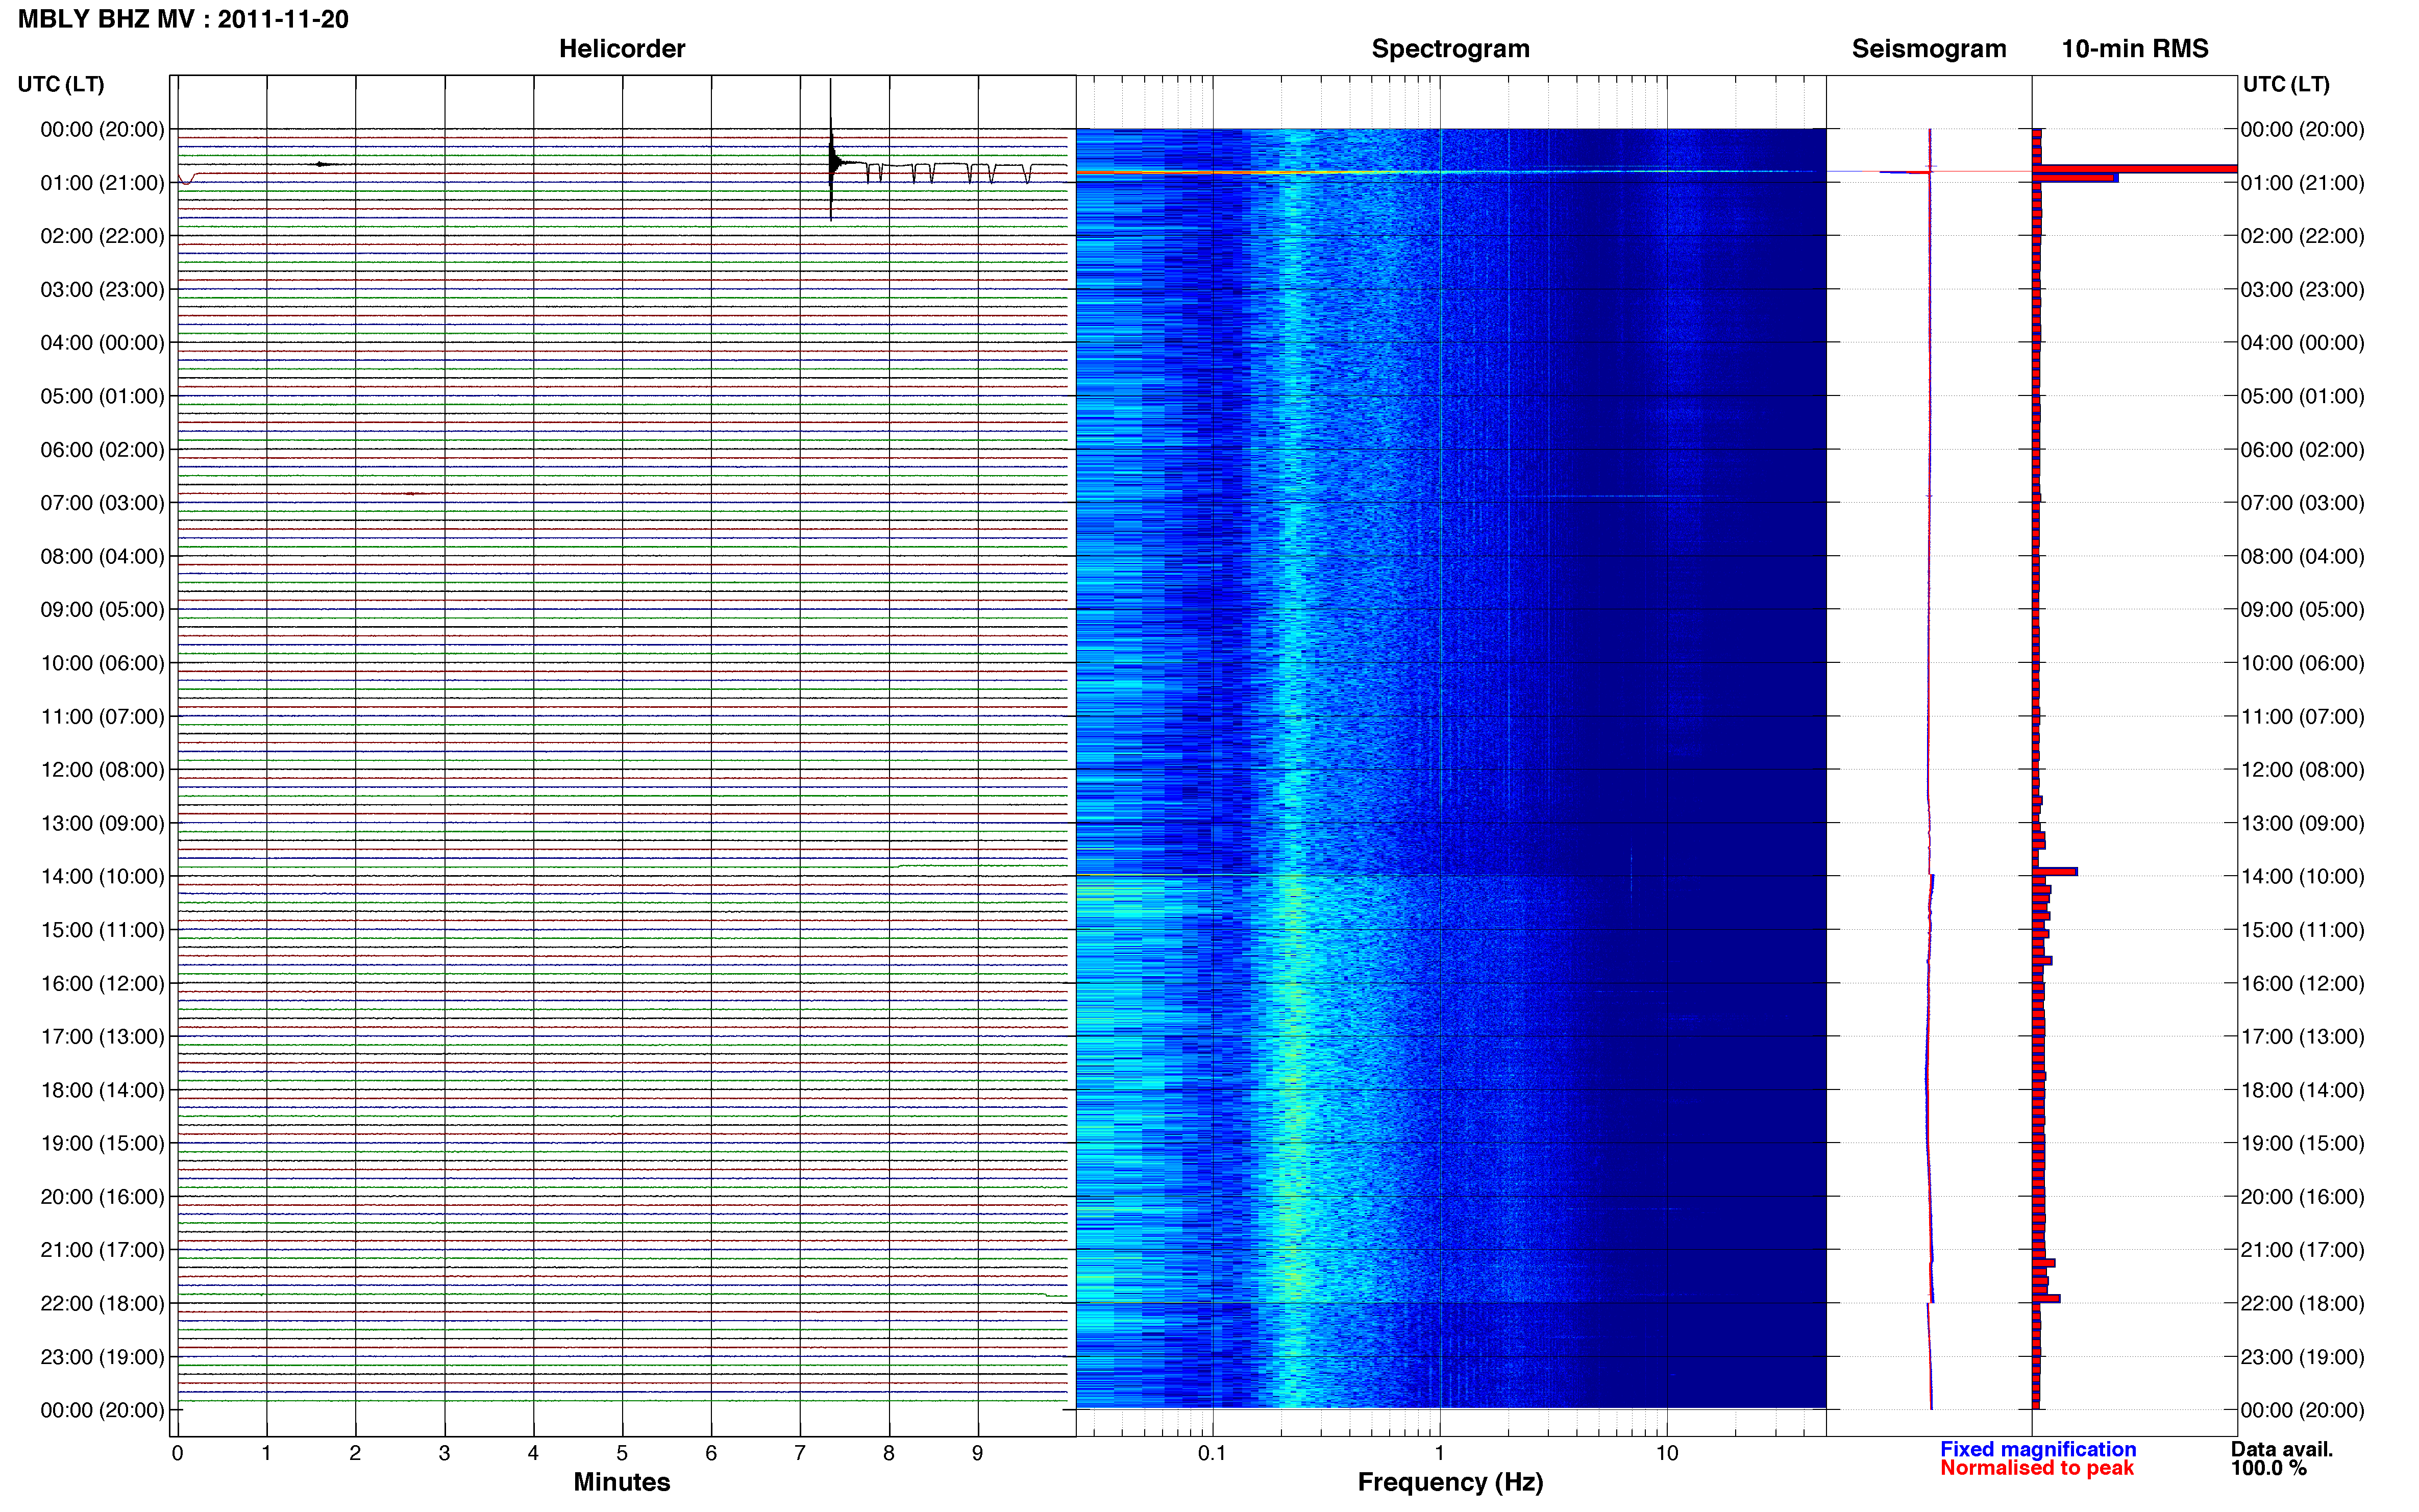Click the right 23:00 (19:00) time label
2419x1512 pixels.
(2302, 1357)
